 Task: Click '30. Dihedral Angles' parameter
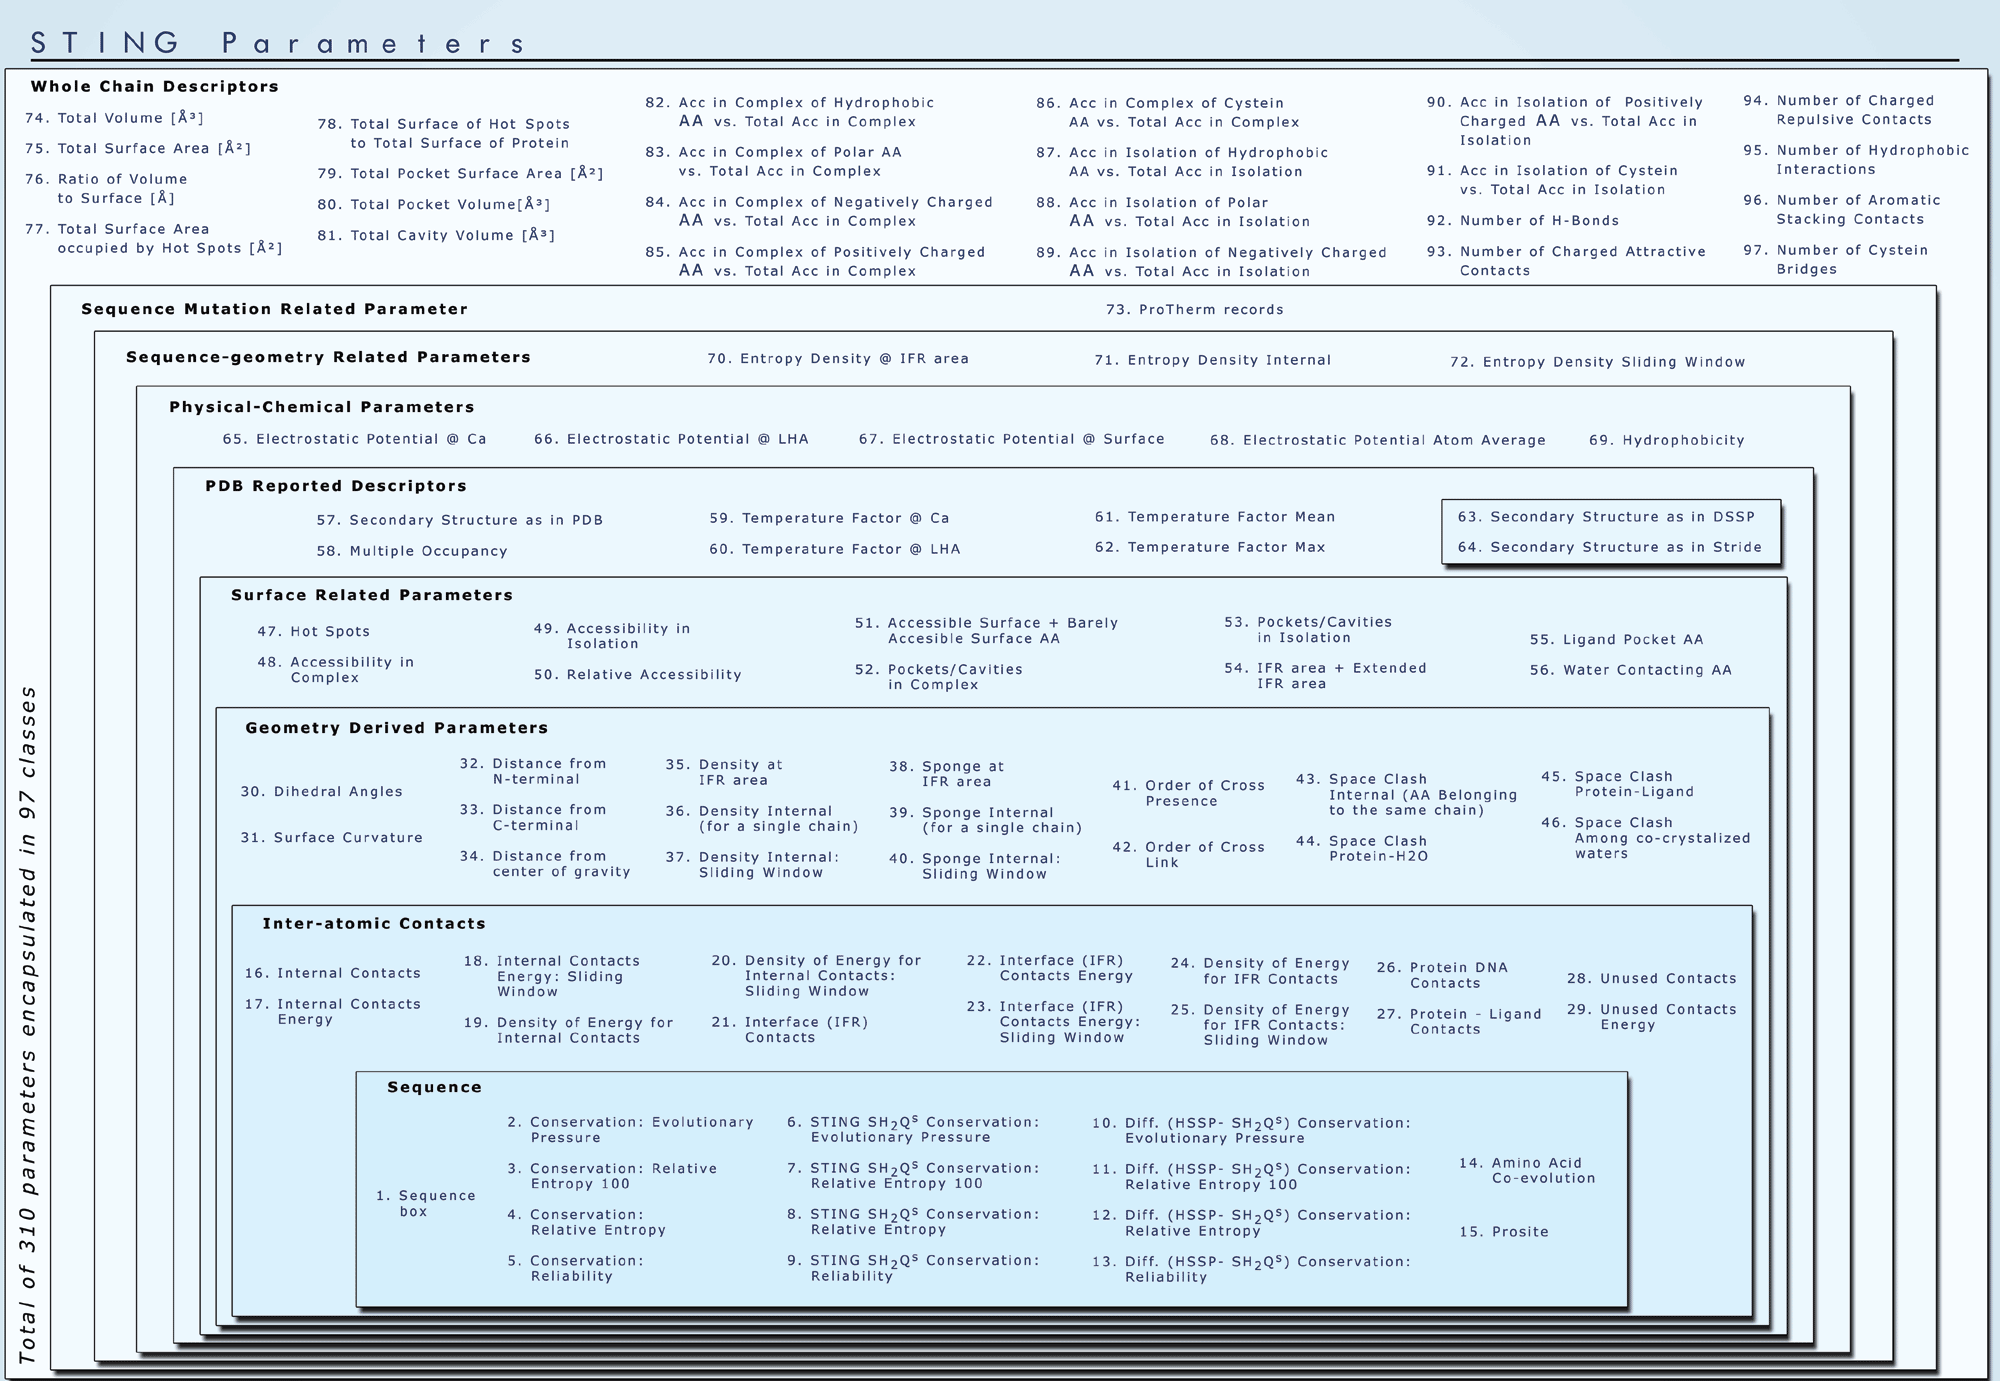pos(322,791)
